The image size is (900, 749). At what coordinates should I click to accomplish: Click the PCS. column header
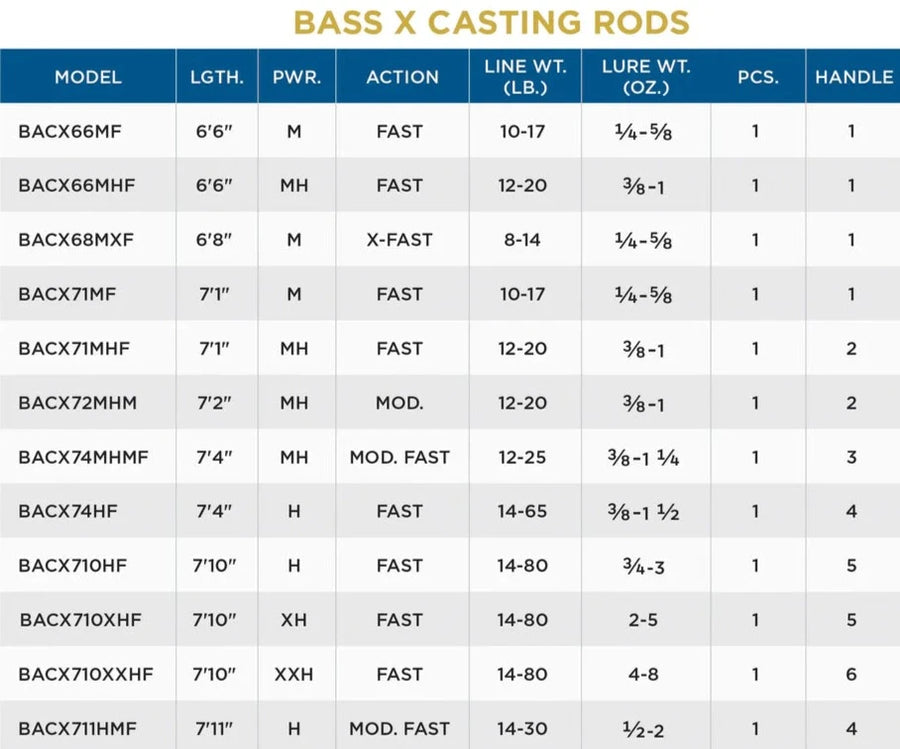[x=757, y=77]
